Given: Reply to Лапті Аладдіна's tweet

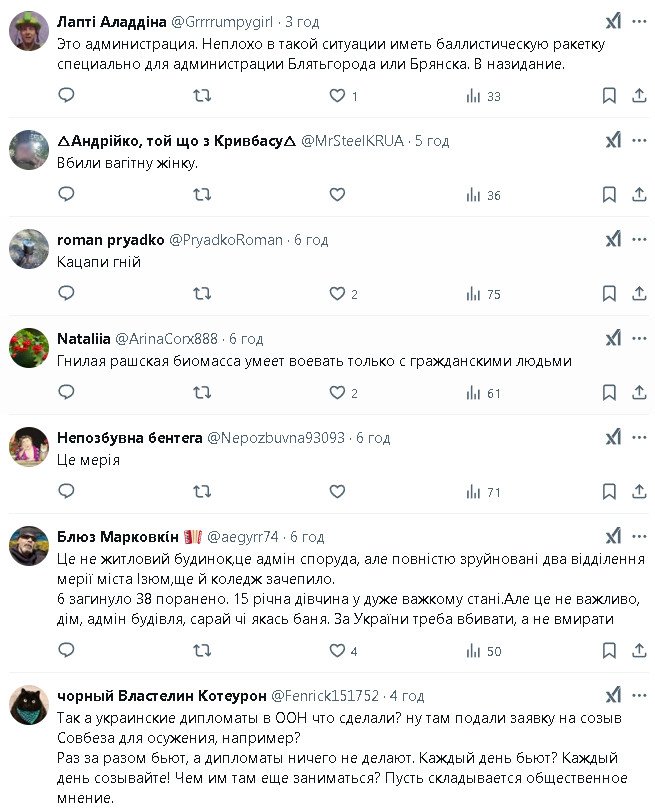Looking at the screenshot, I should 66,96.
